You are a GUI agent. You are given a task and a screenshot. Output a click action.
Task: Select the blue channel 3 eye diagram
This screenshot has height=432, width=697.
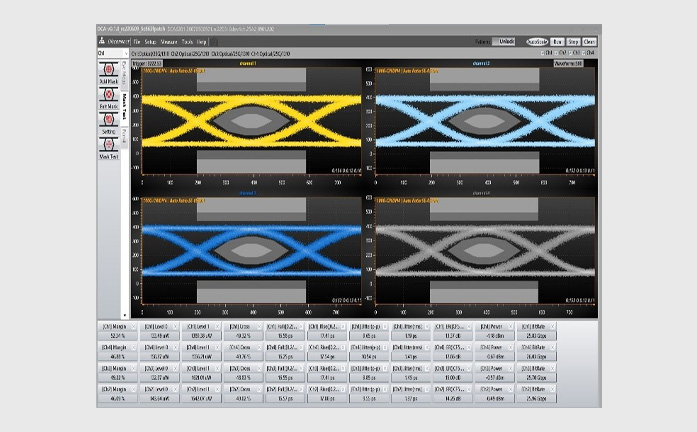[252, 251]
